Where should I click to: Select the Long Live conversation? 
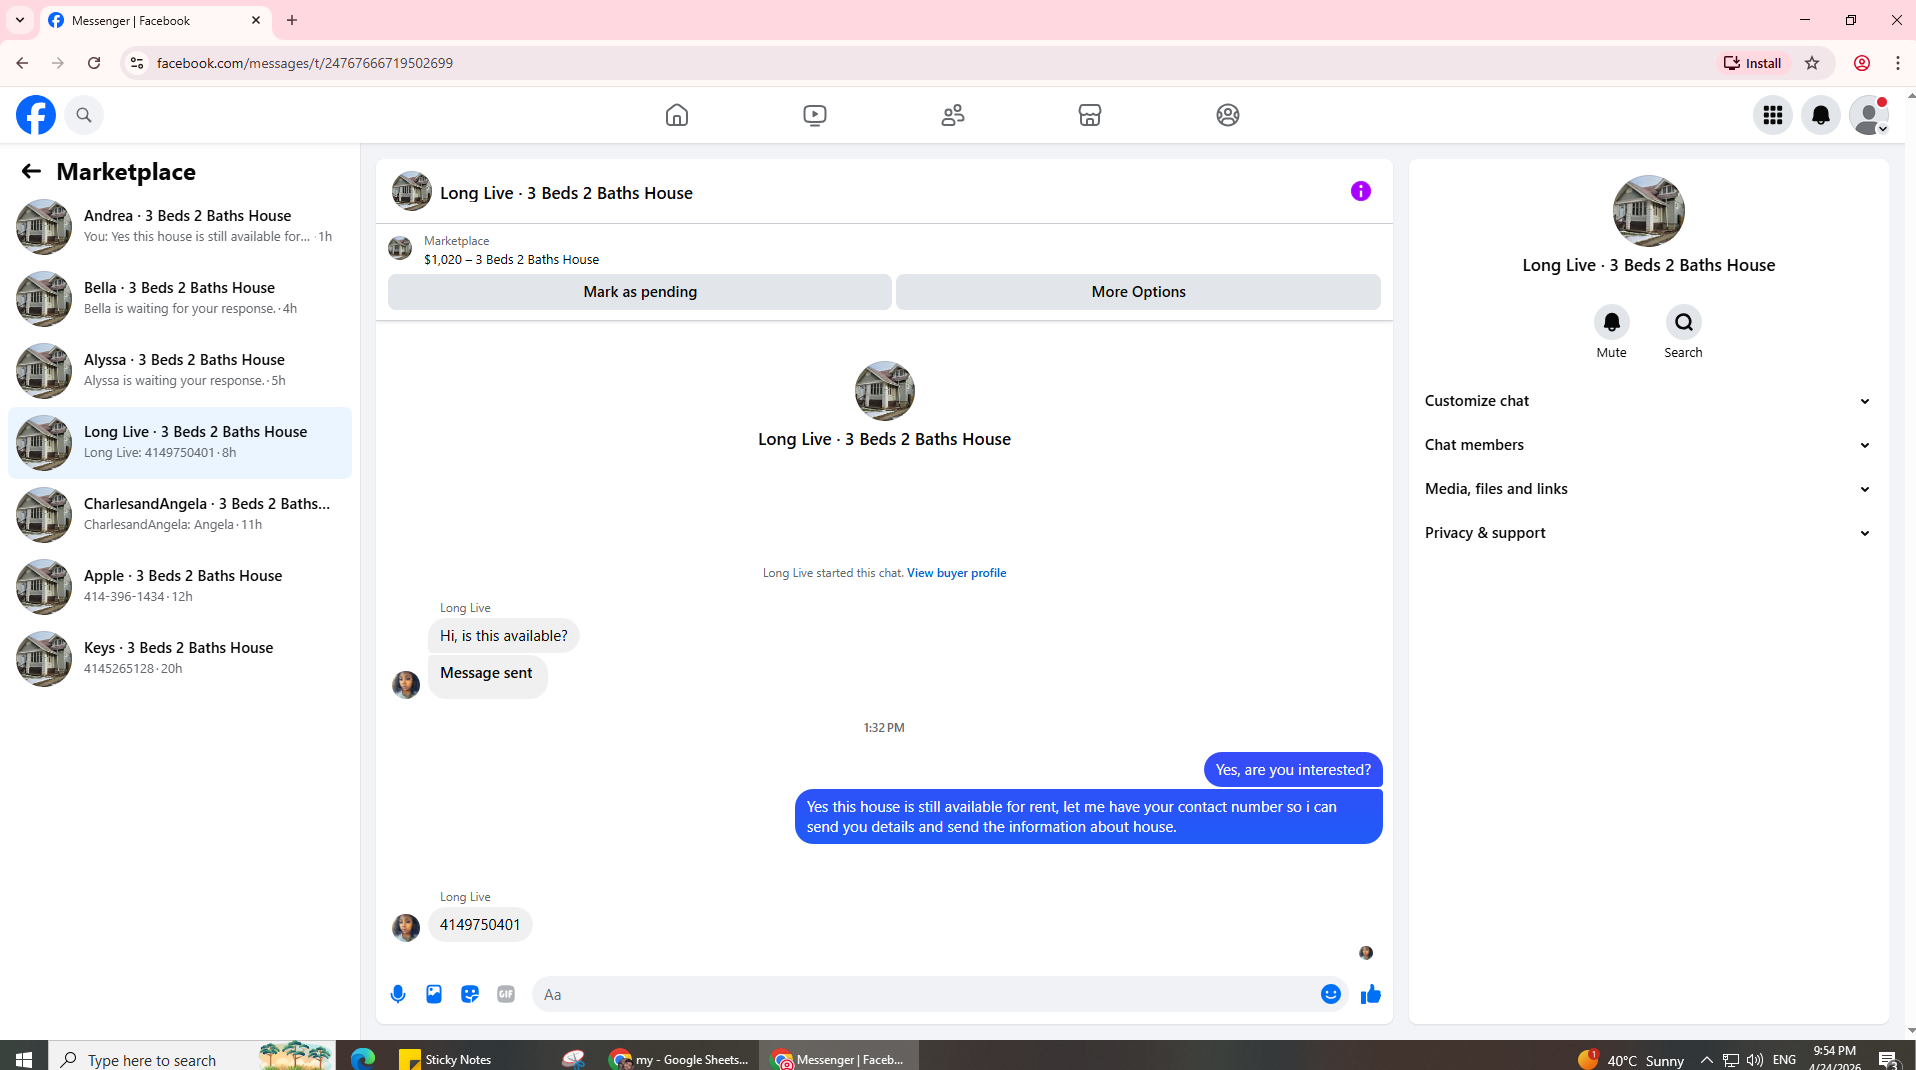pyautogui.click(x=180, y=443)
